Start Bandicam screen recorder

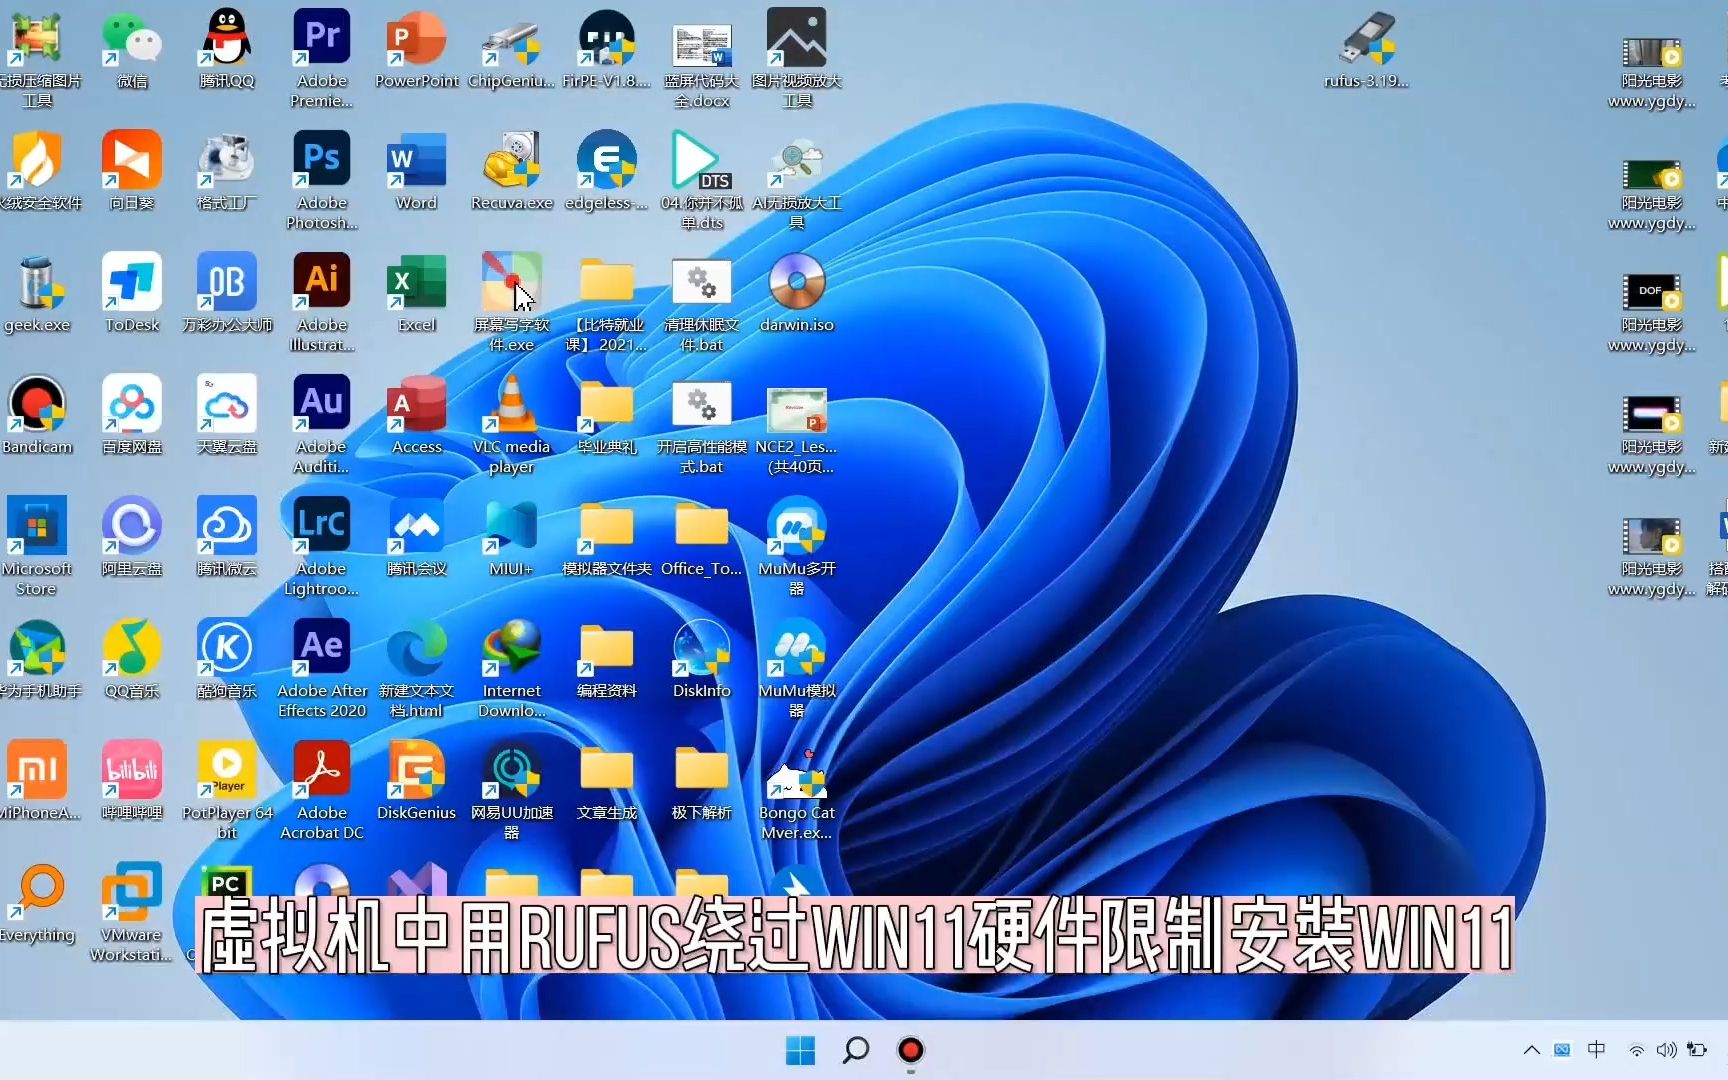pyautogui.click(x=39, y=410)
